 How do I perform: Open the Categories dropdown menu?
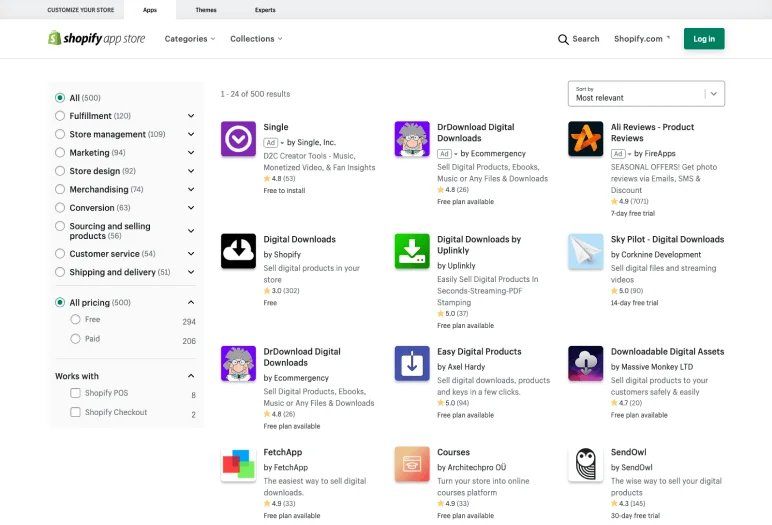pyautogui.click(x=190, y=39)
